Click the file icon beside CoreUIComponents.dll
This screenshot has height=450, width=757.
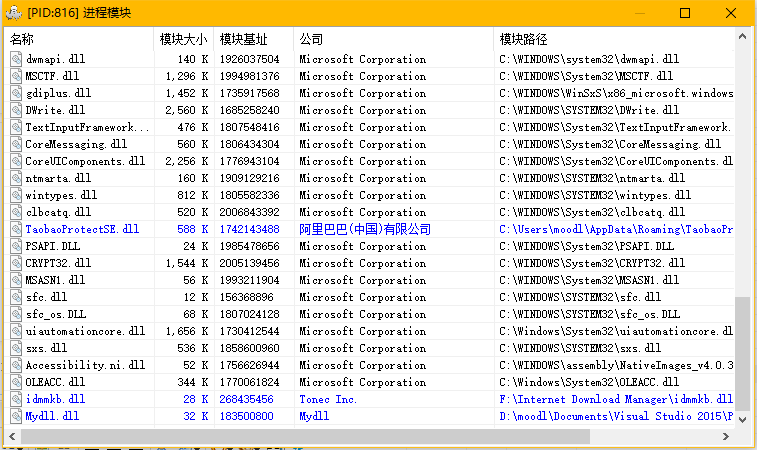(x=16, y=161)
